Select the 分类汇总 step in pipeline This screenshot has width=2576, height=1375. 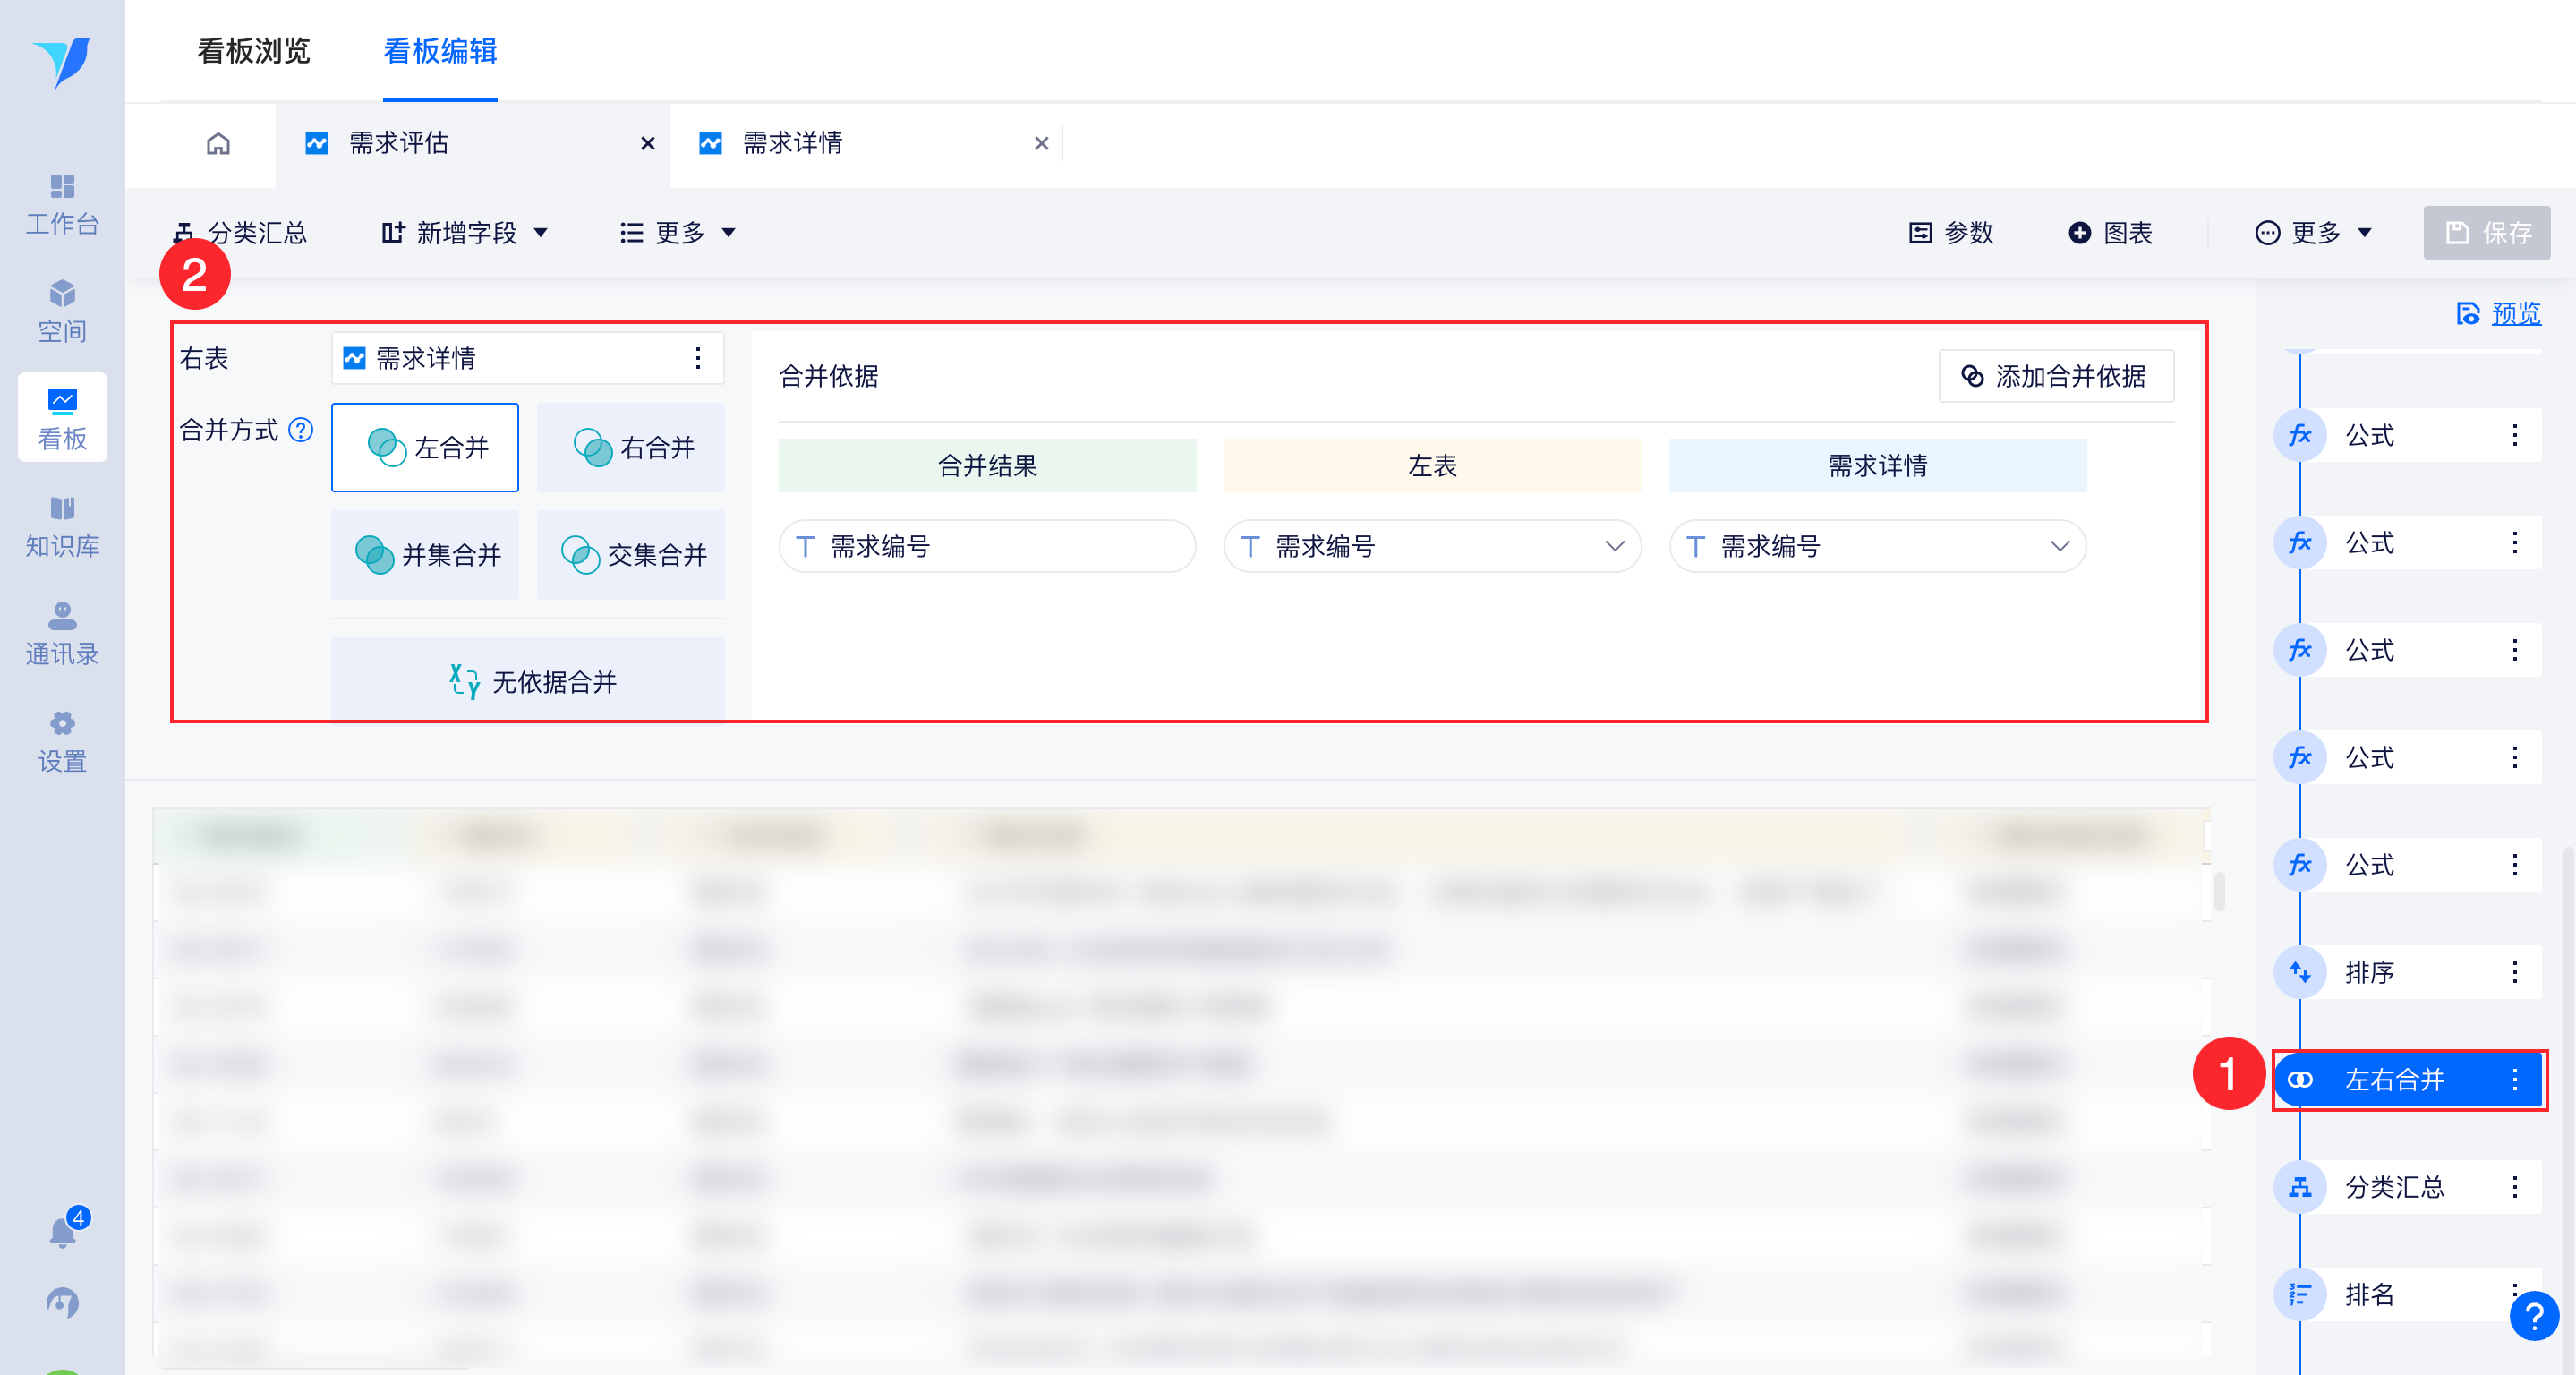tap(2394, 1187)
